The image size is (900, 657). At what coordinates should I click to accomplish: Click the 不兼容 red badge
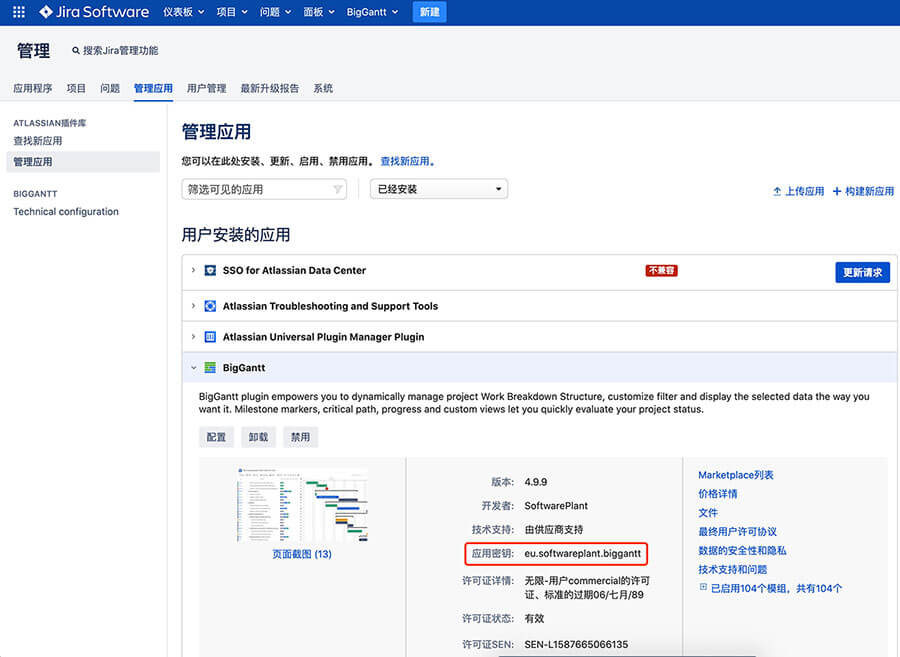661,270
